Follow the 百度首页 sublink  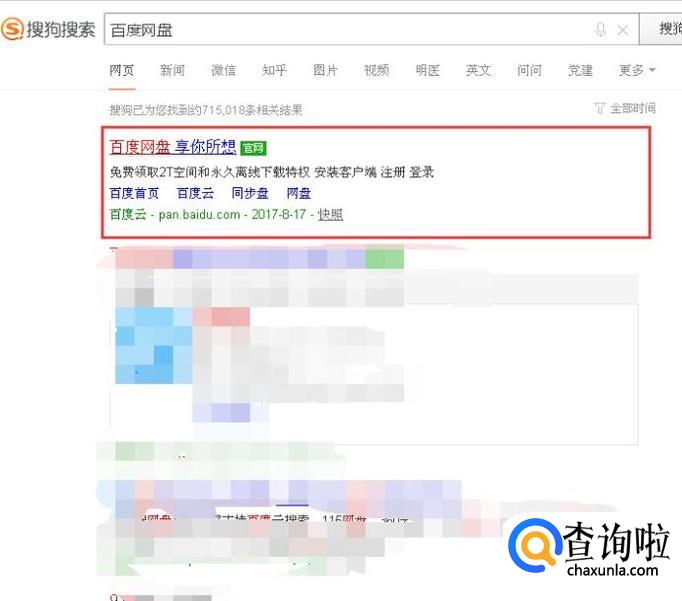click(134, 193)
